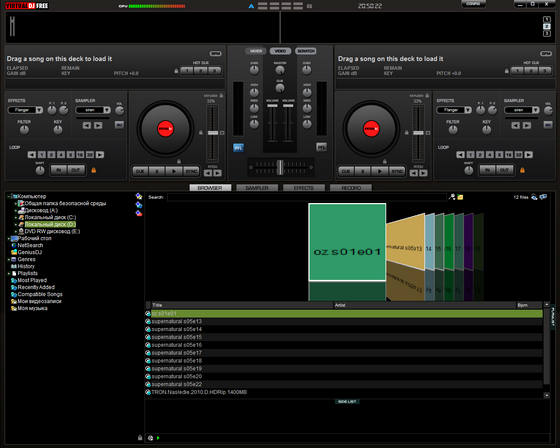560x448 pixels.
Task: Halve left deck loop length arrow
Action: [31, 155]
